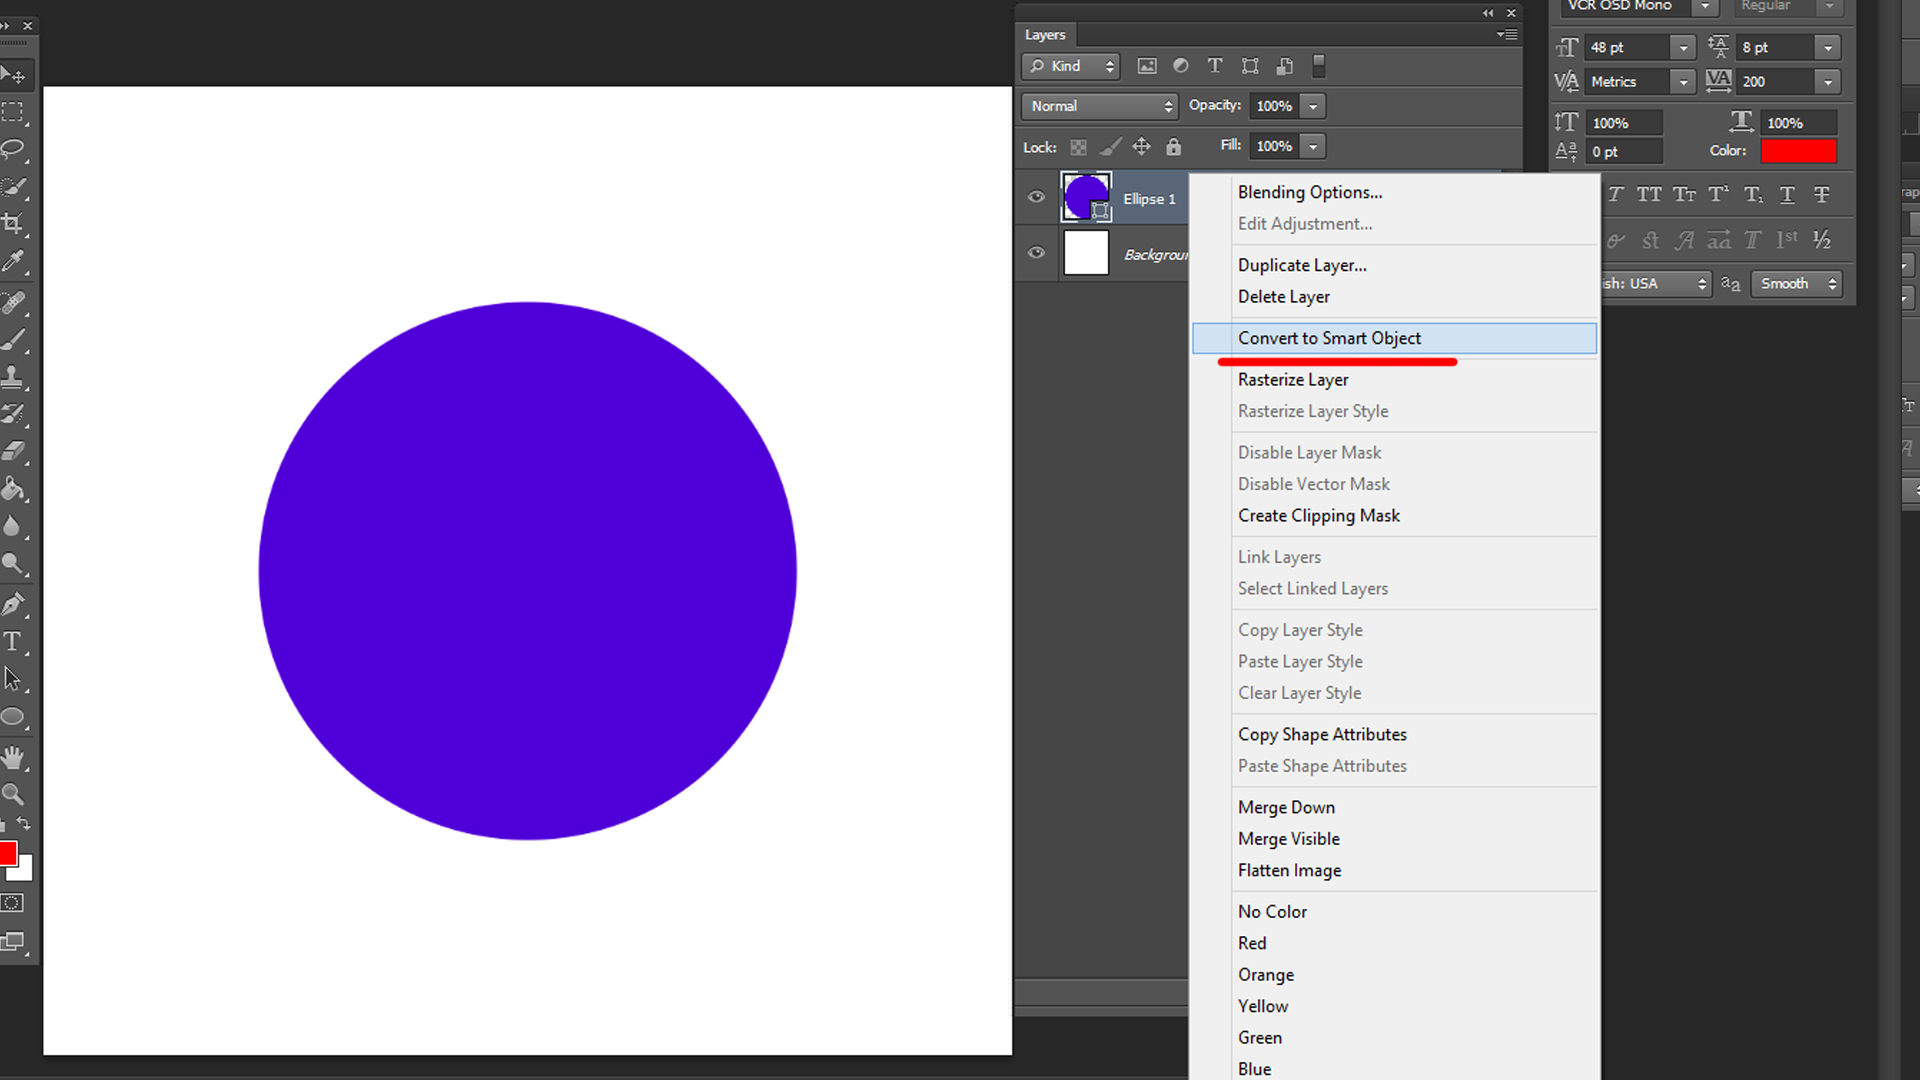
Task: Open the Smooth anti-aliasing dropdown
Action: tap(1797, 284)
